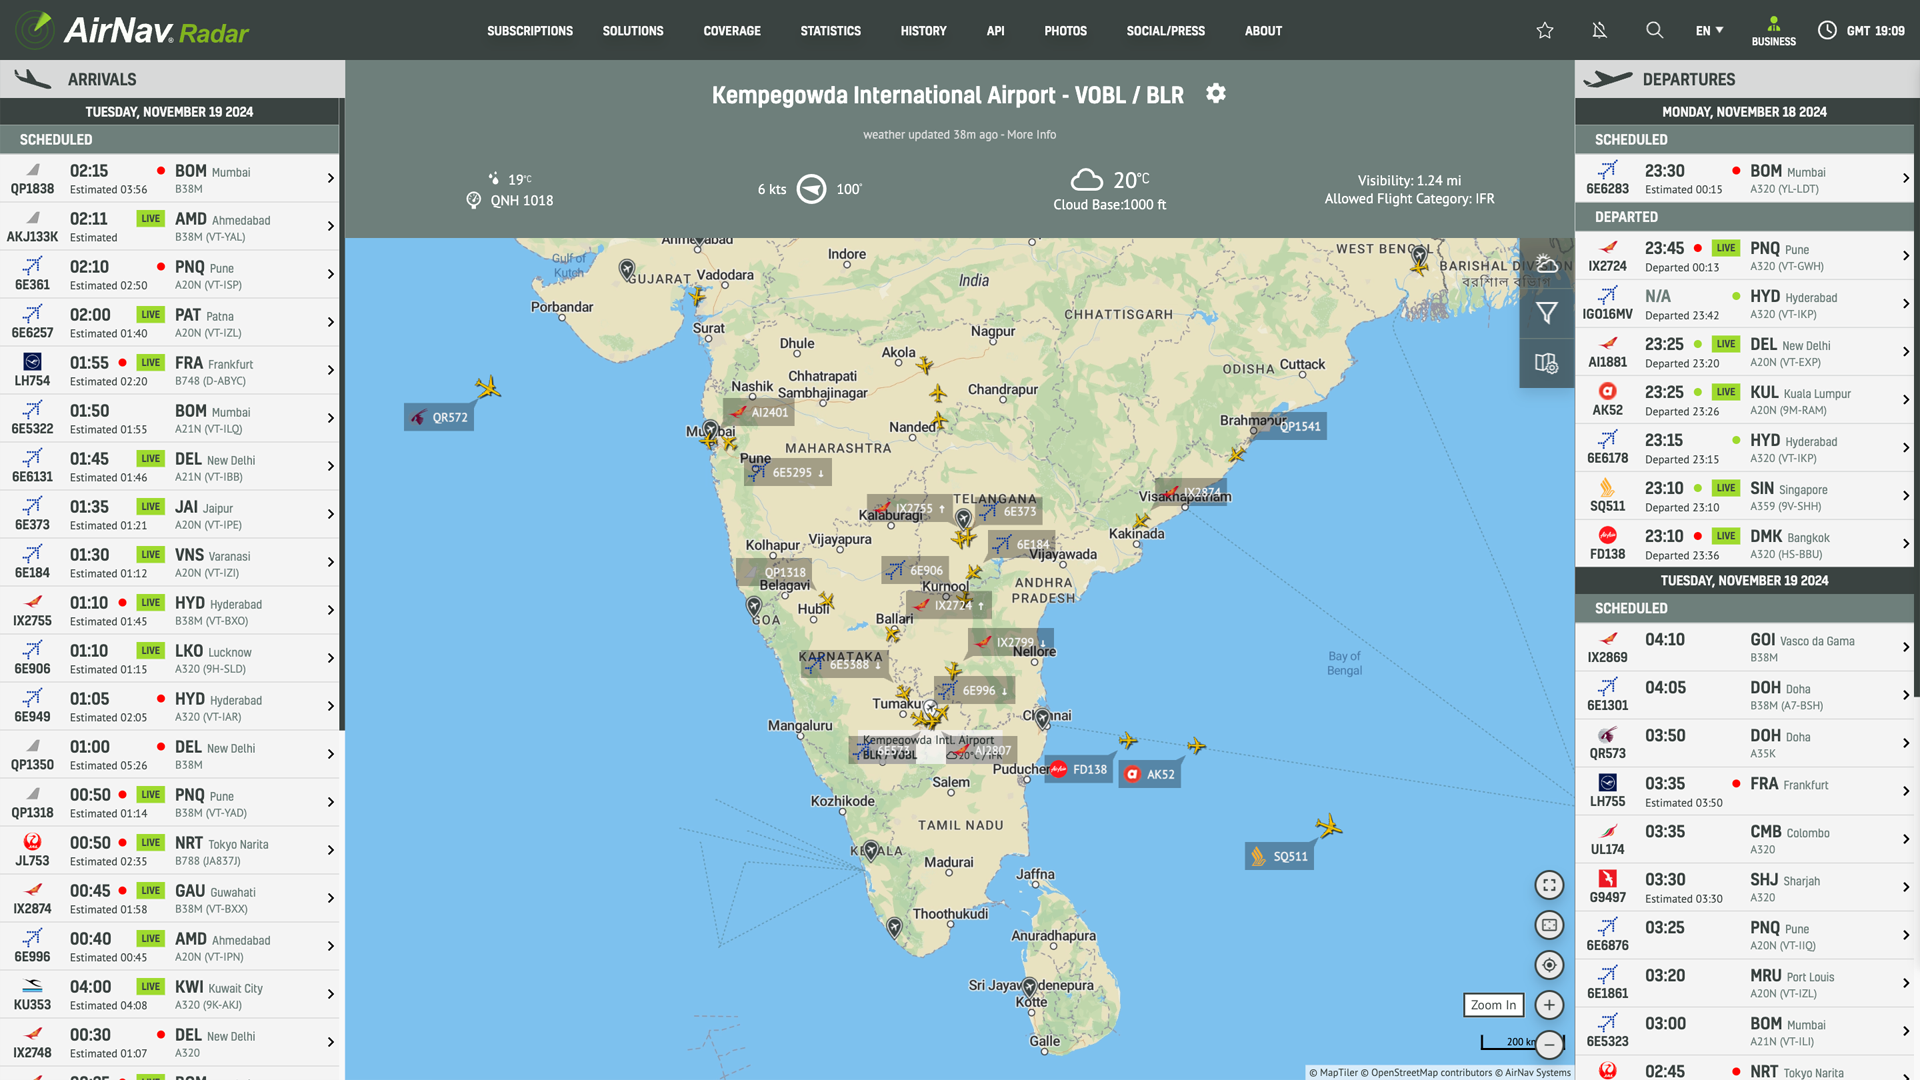Zoom in with the plus button

tap(1549, 1005)
